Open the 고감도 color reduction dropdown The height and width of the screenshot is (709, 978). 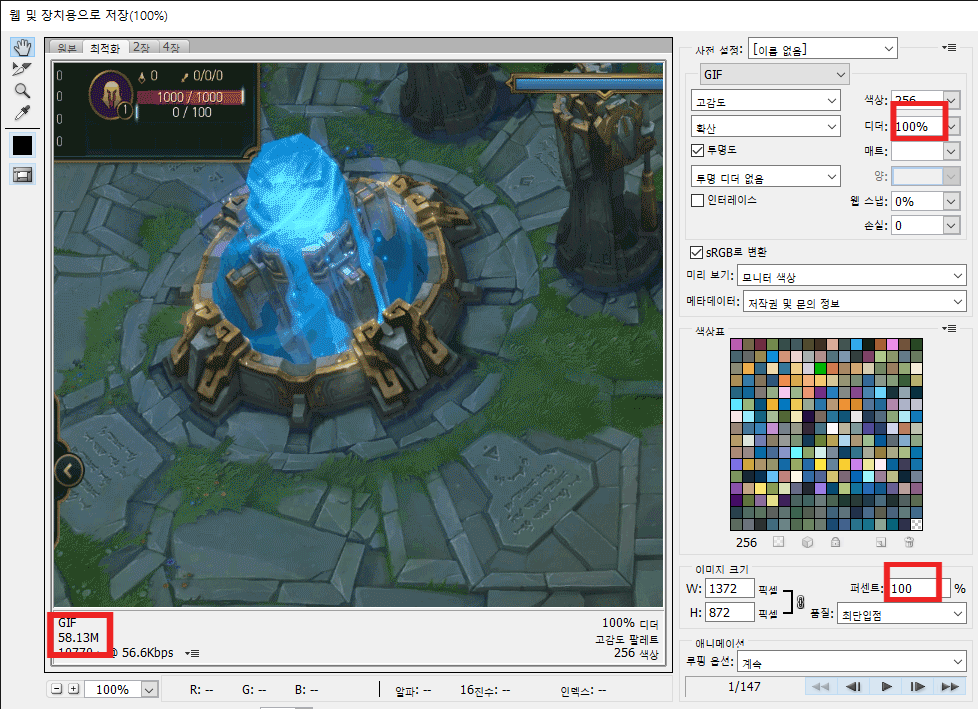point(765,101)
